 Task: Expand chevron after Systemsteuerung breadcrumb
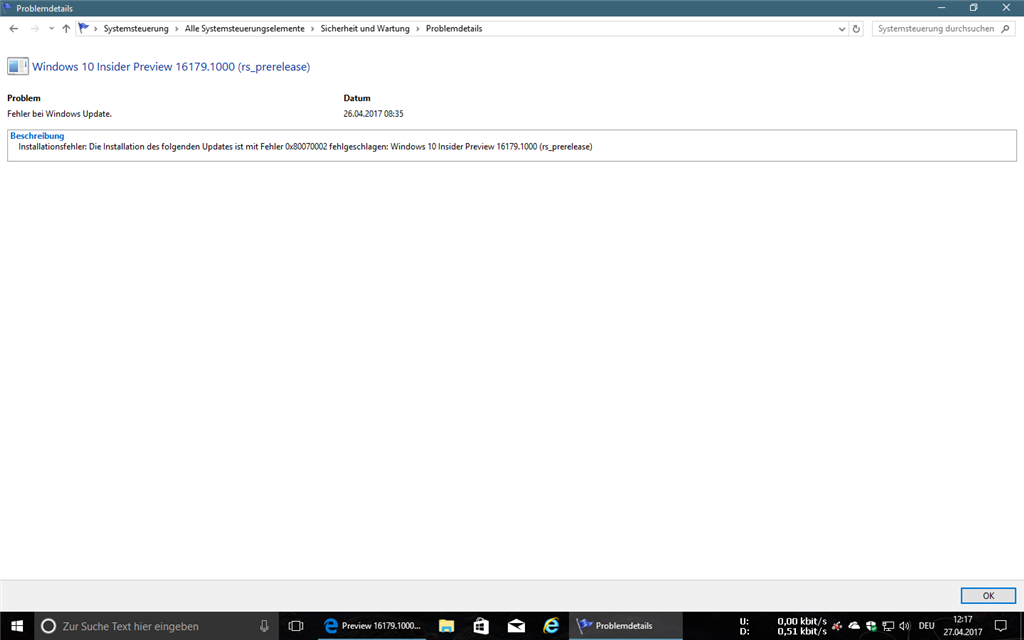pos(176,29)
